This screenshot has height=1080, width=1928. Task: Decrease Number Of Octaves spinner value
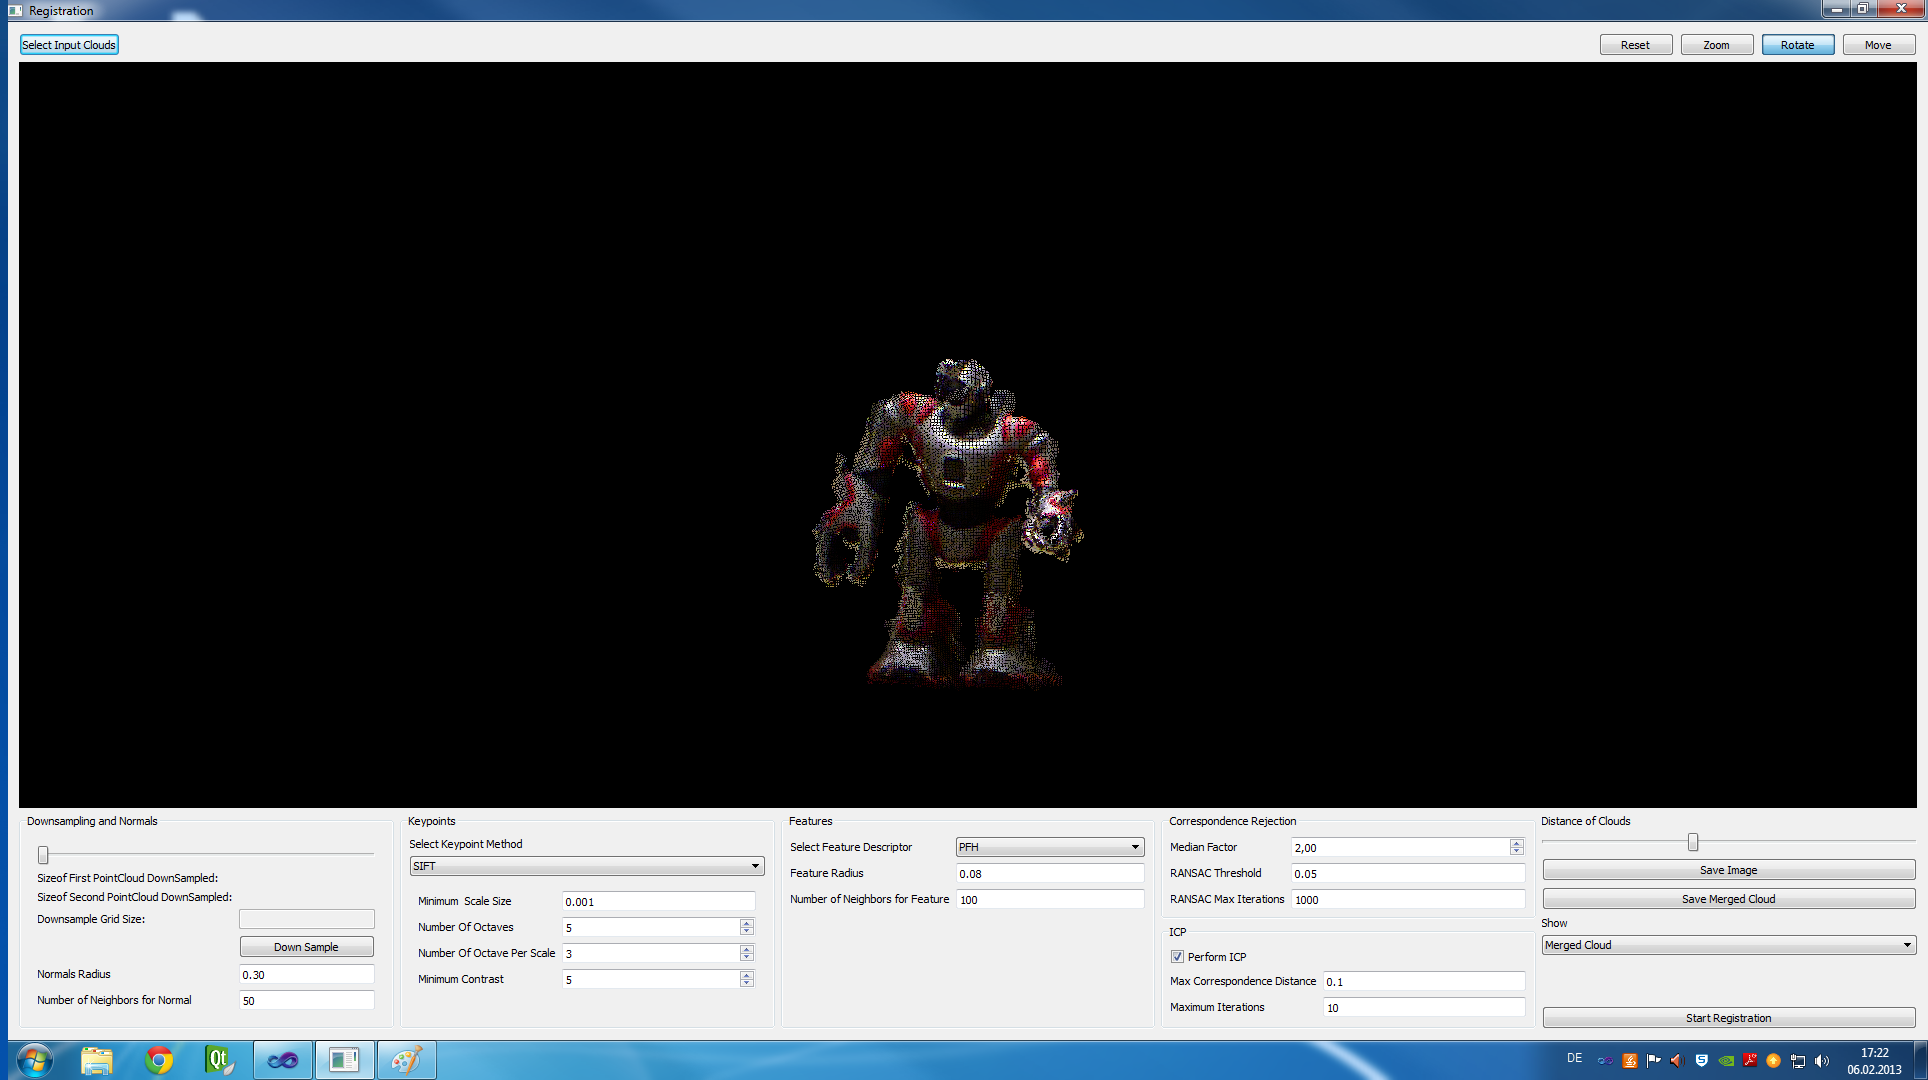pos(746,932)
